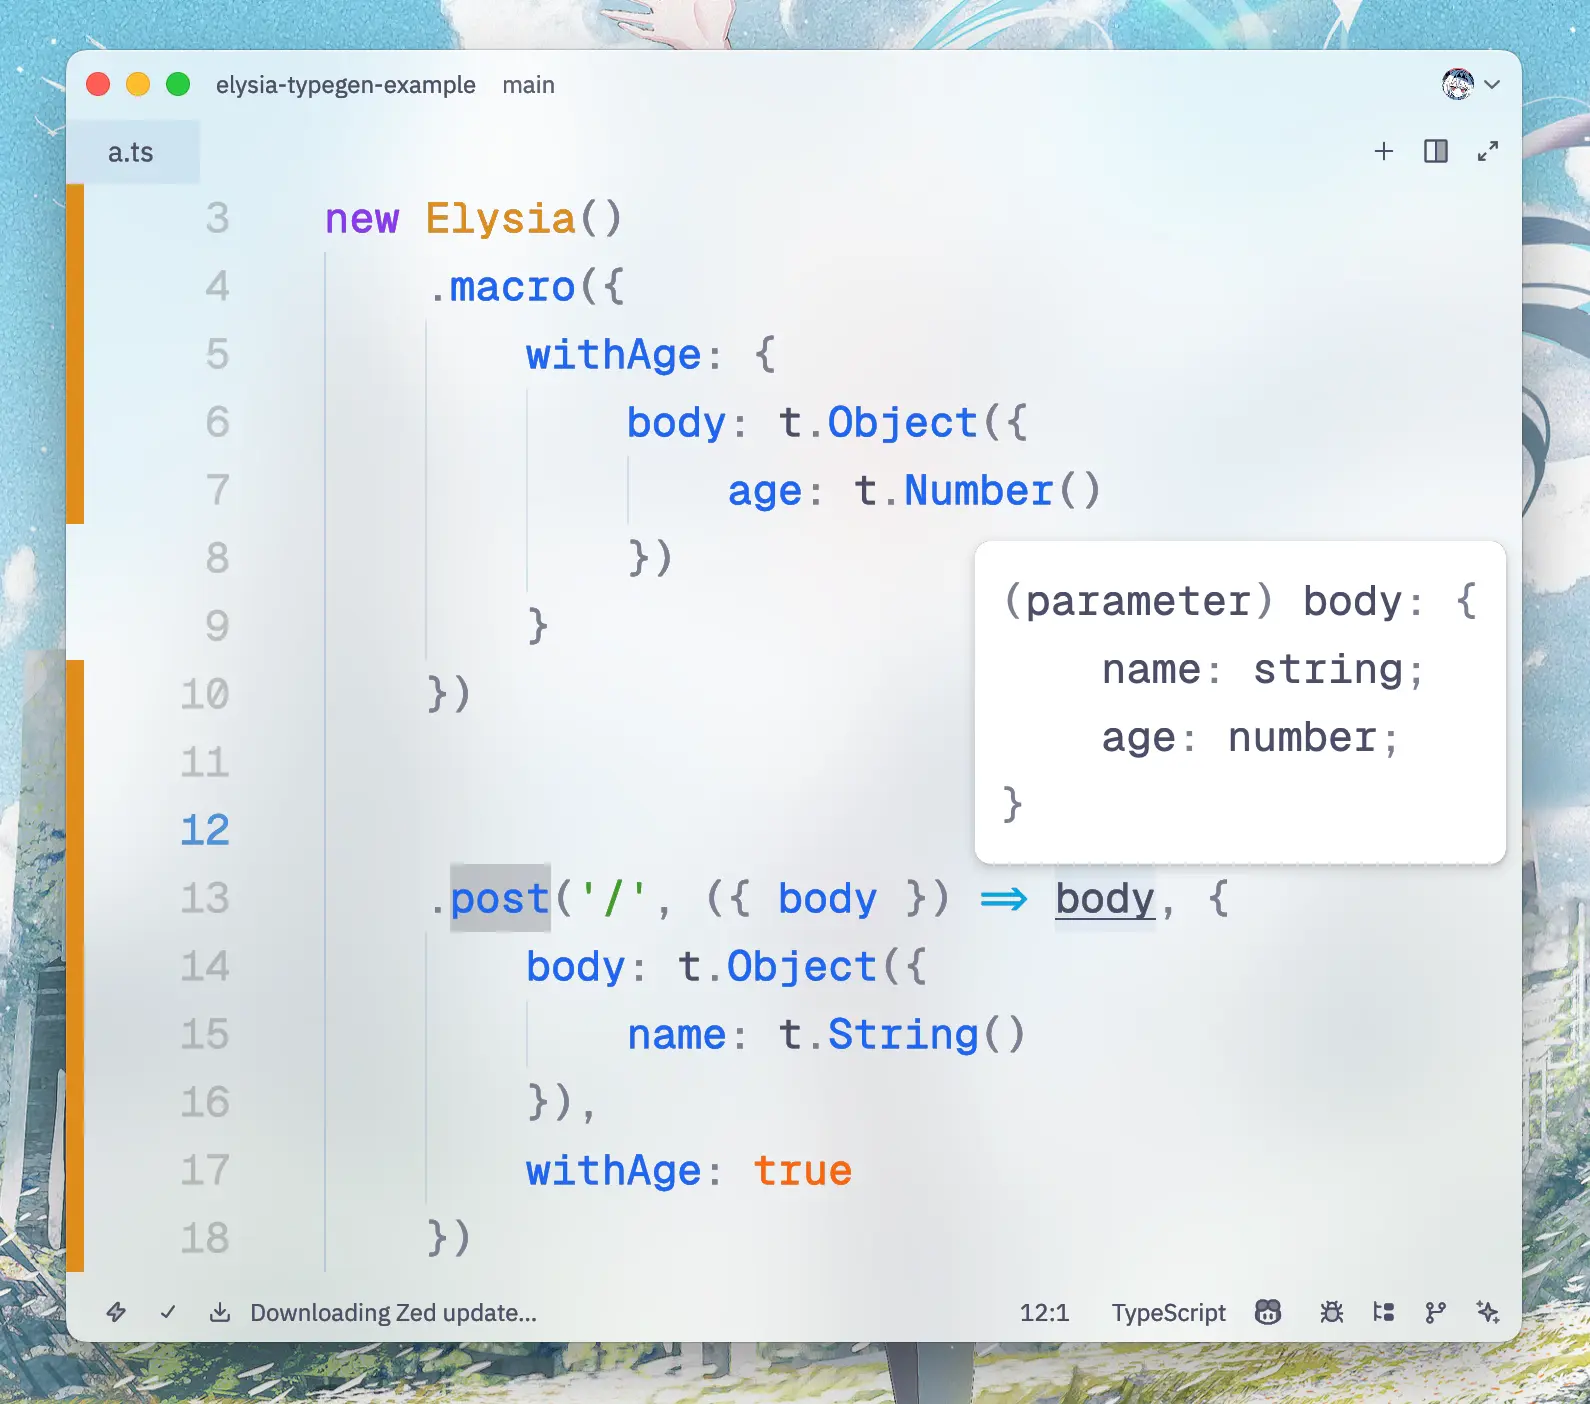Click the Downloading Zed update message
The image size is (1590, 1404).
point(393,1312)
